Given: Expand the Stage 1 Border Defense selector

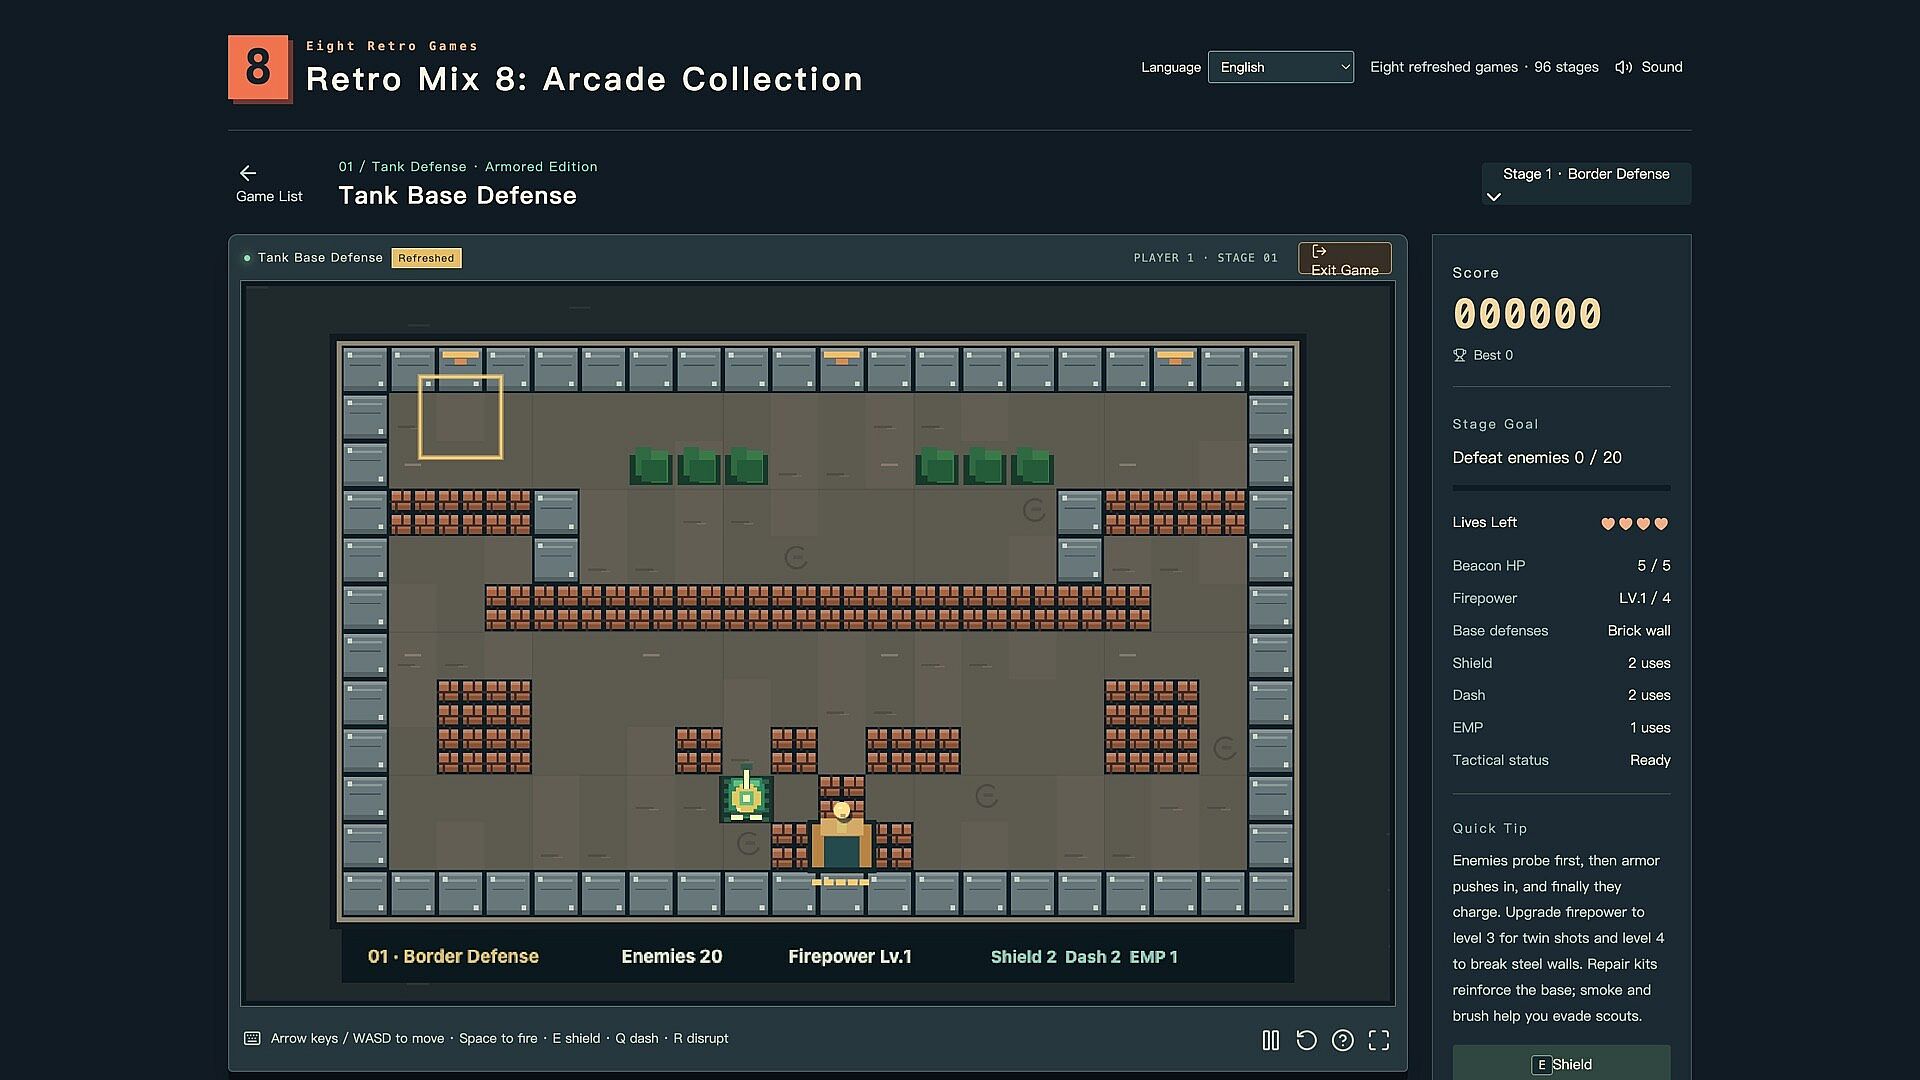Looking at the screenshot, I should (x=1586, y=184).
